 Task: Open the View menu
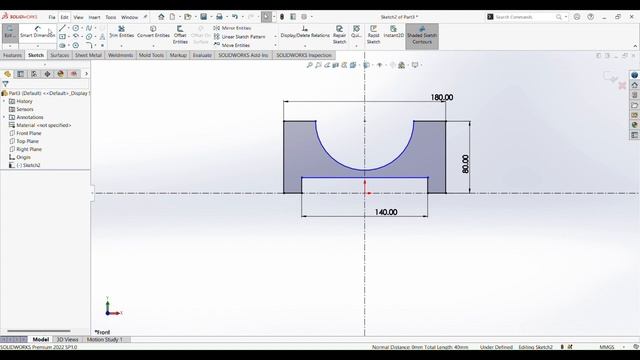[x=78, y=17]
